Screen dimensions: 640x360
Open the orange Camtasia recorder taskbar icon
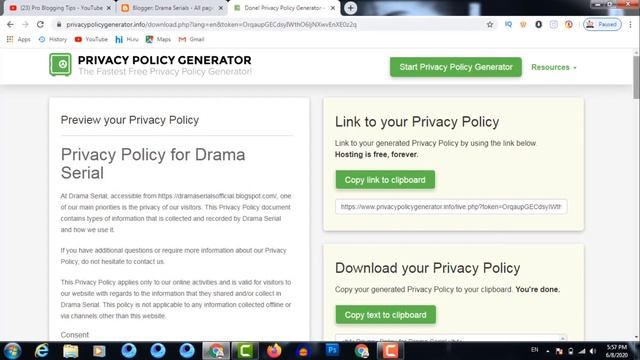pos(390,351)
